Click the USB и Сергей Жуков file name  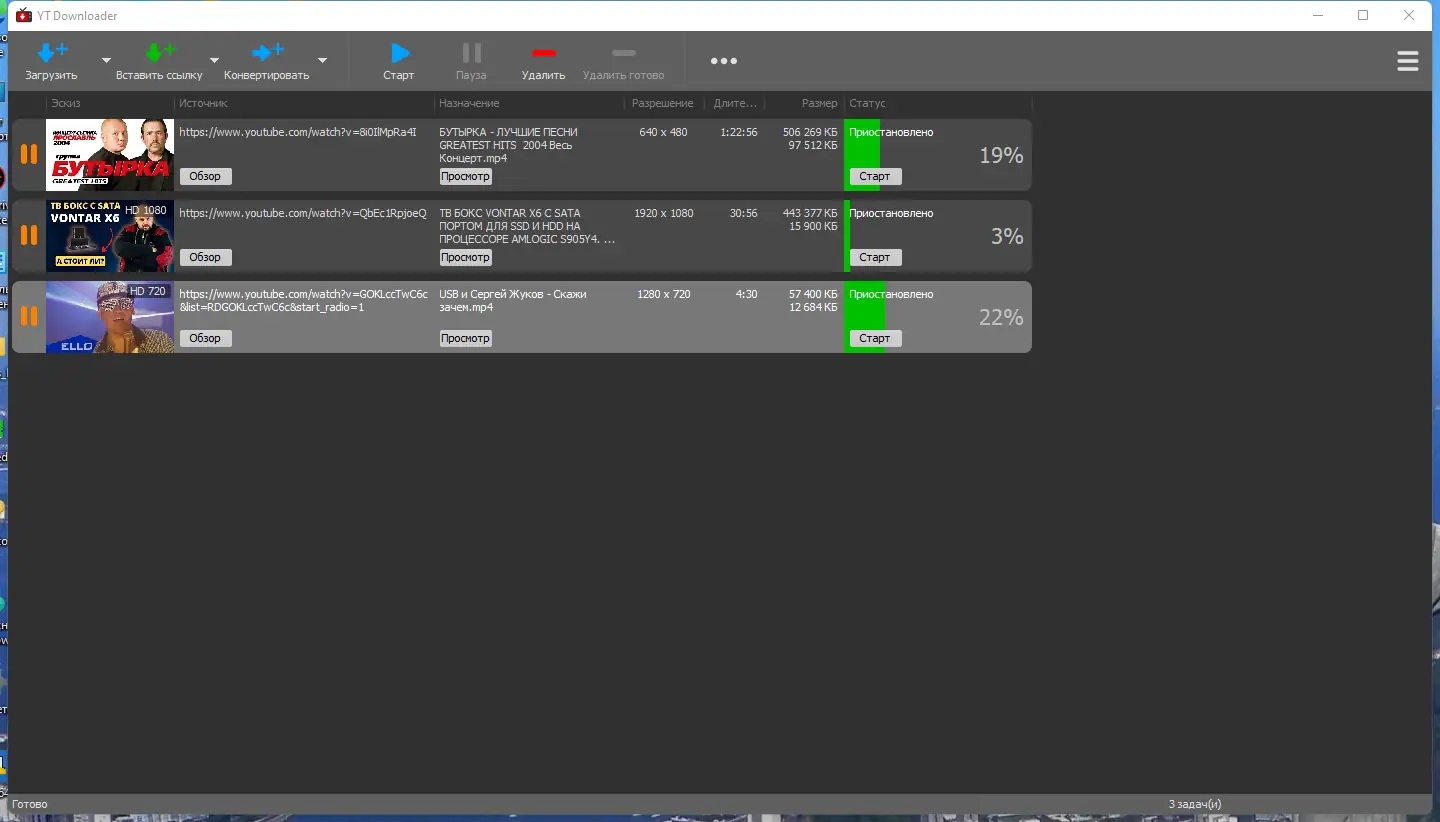coord(513,300)
